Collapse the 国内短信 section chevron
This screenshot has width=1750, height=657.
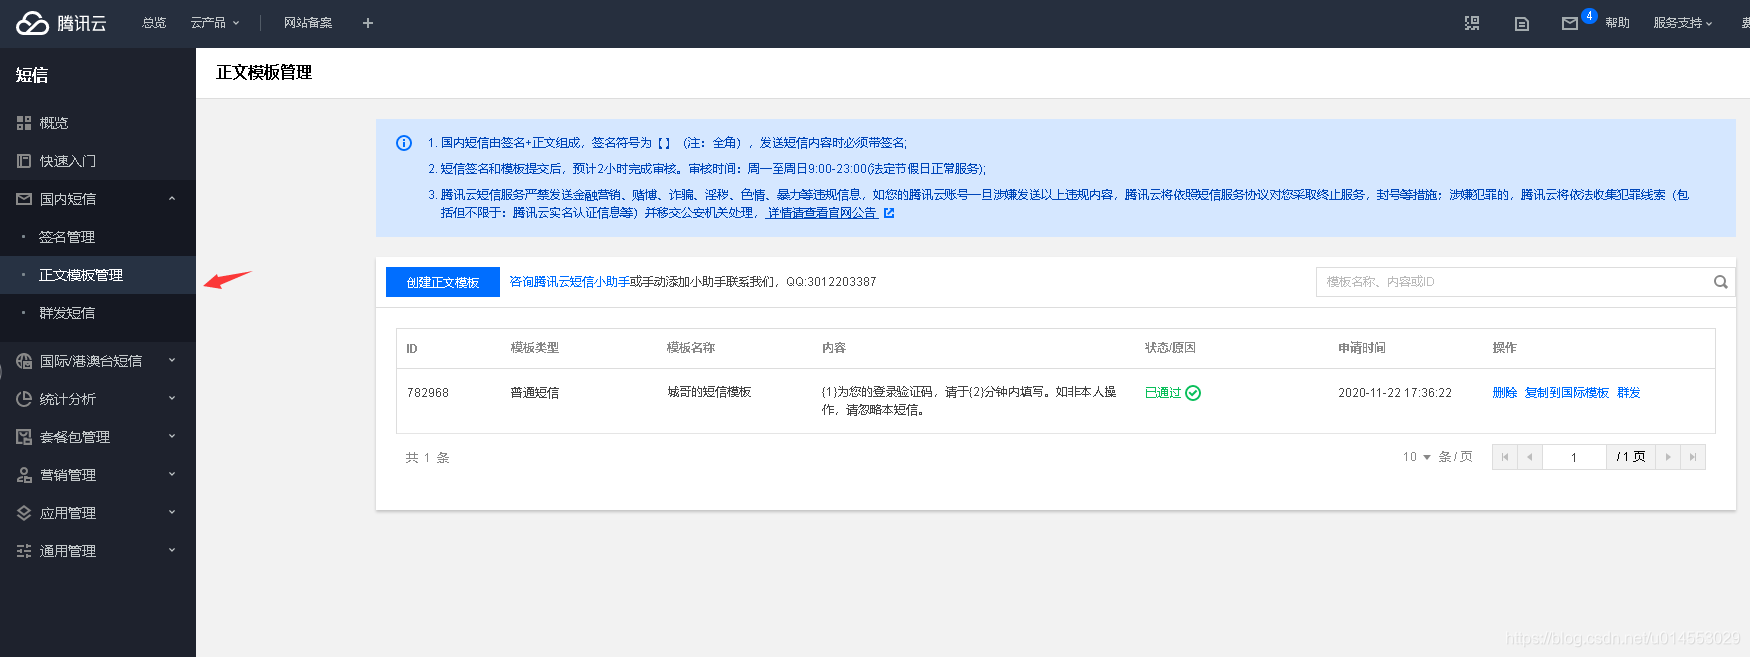pos(172,199)
